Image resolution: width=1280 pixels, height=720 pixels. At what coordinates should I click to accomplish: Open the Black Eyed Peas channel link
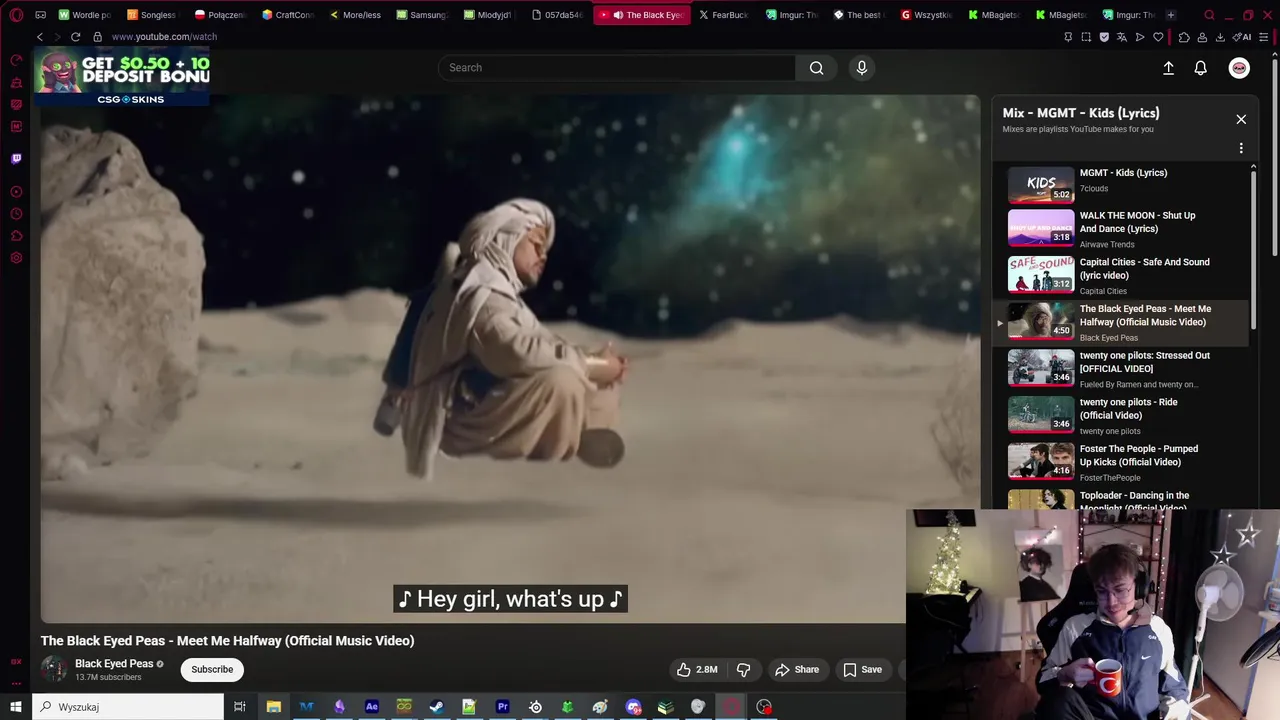114,664
